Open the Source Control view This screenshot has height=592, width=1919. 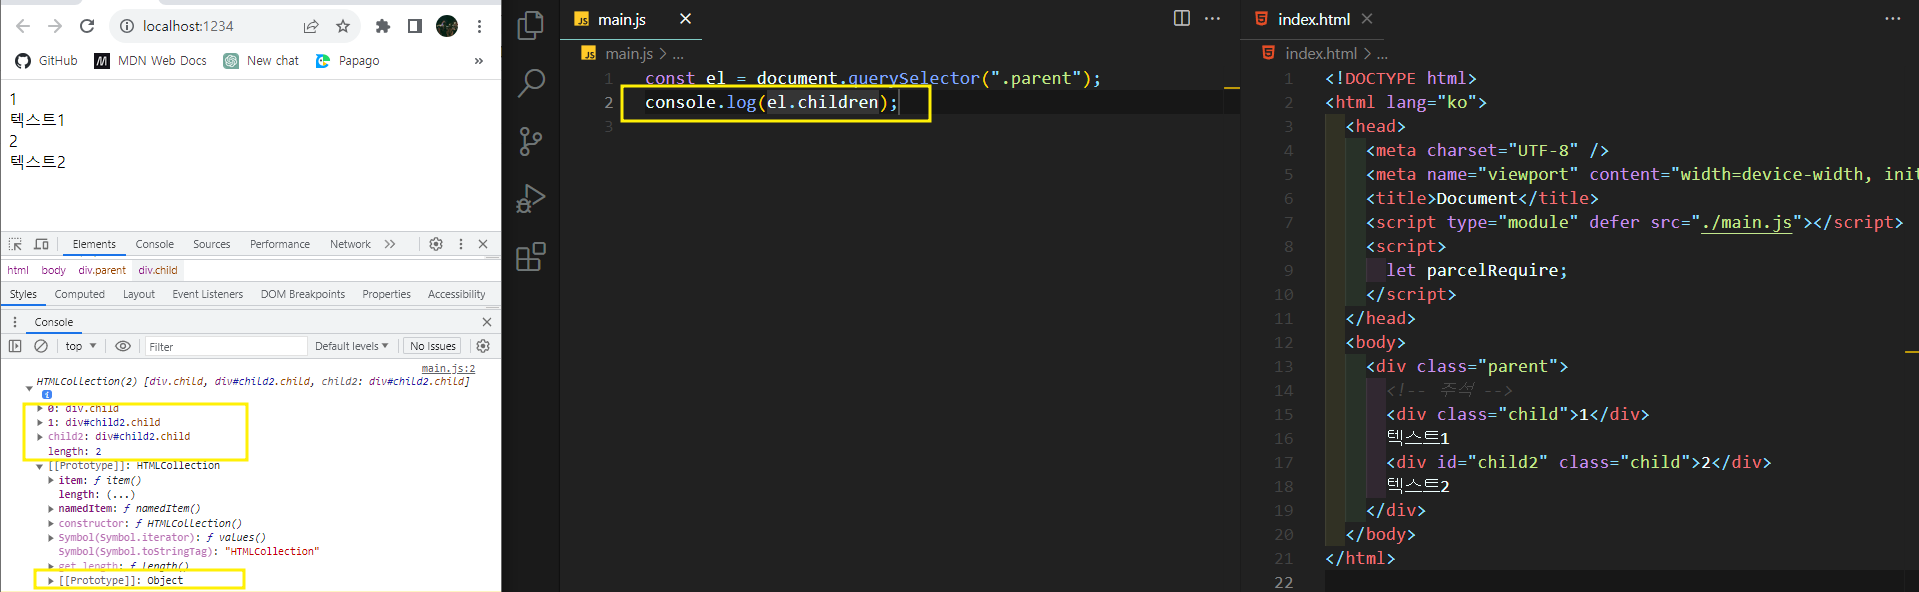pos(531,141)
